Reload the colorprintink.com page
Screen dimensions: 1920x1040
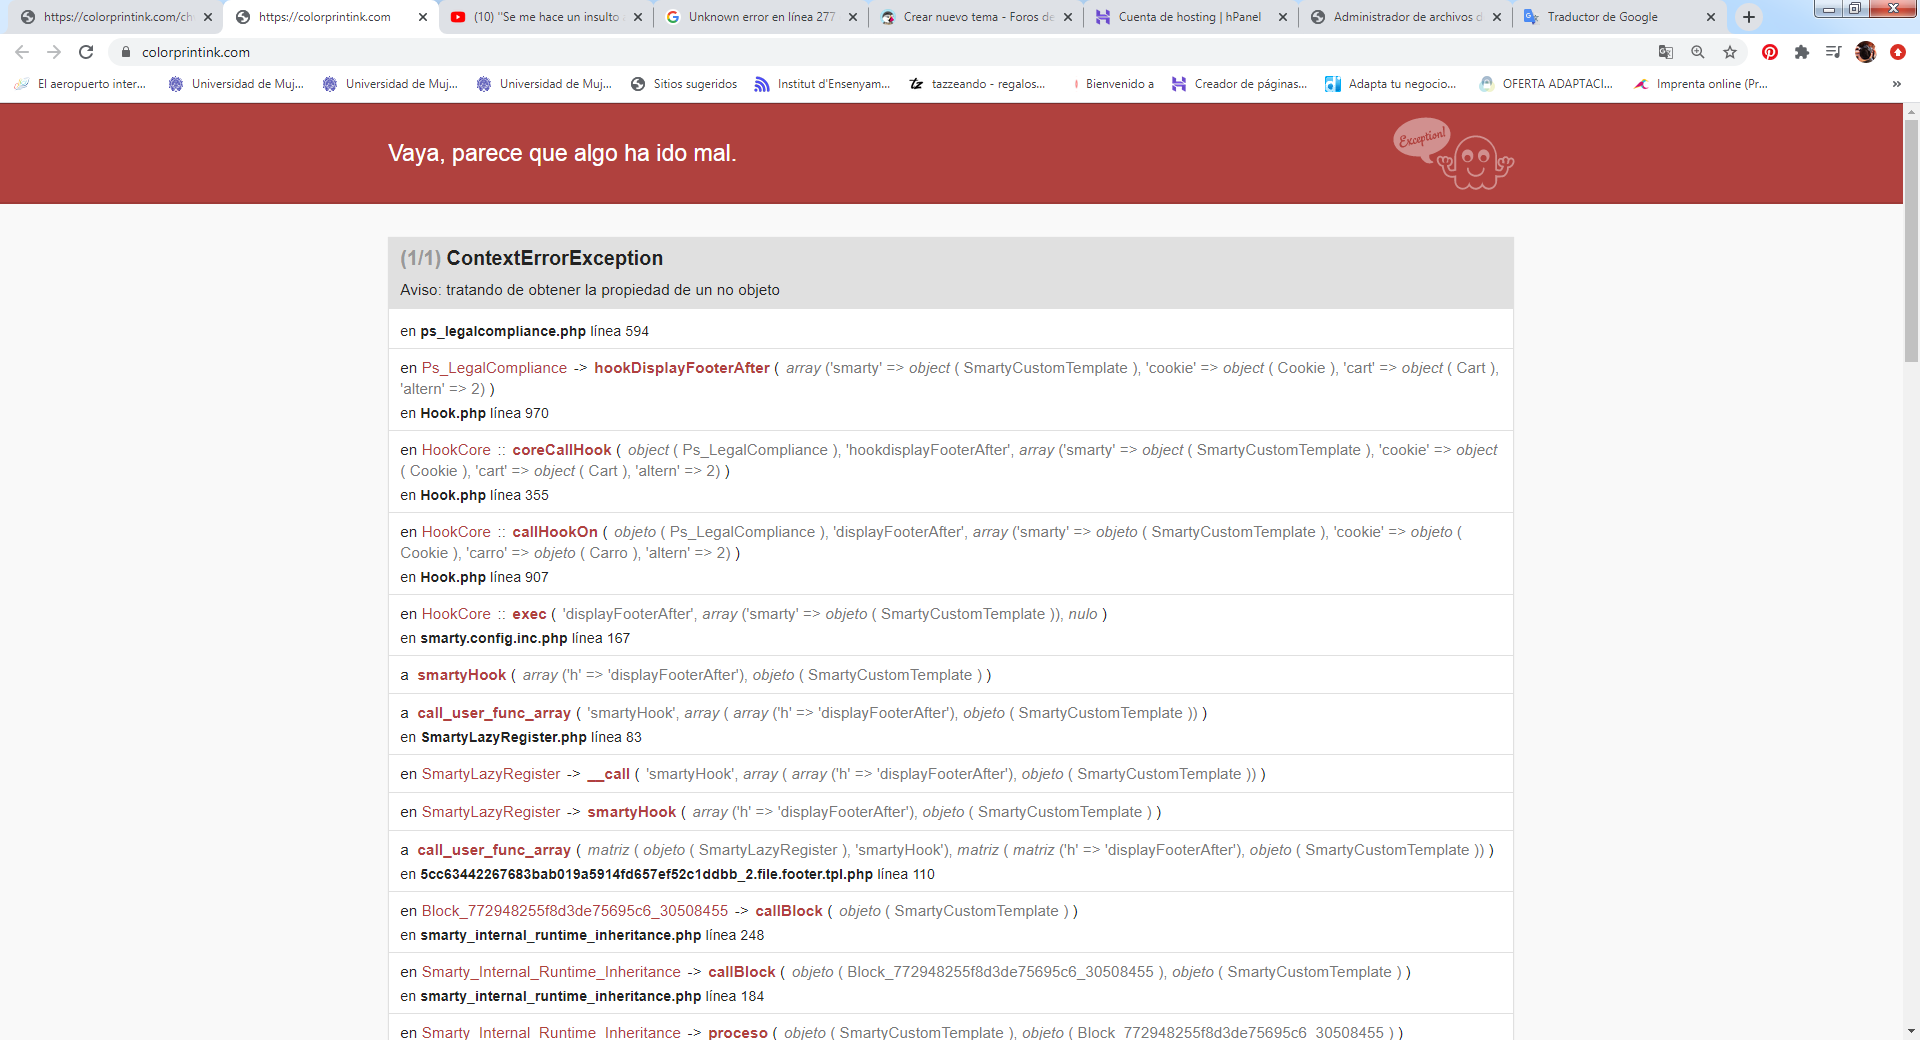(x=86, y=52)
